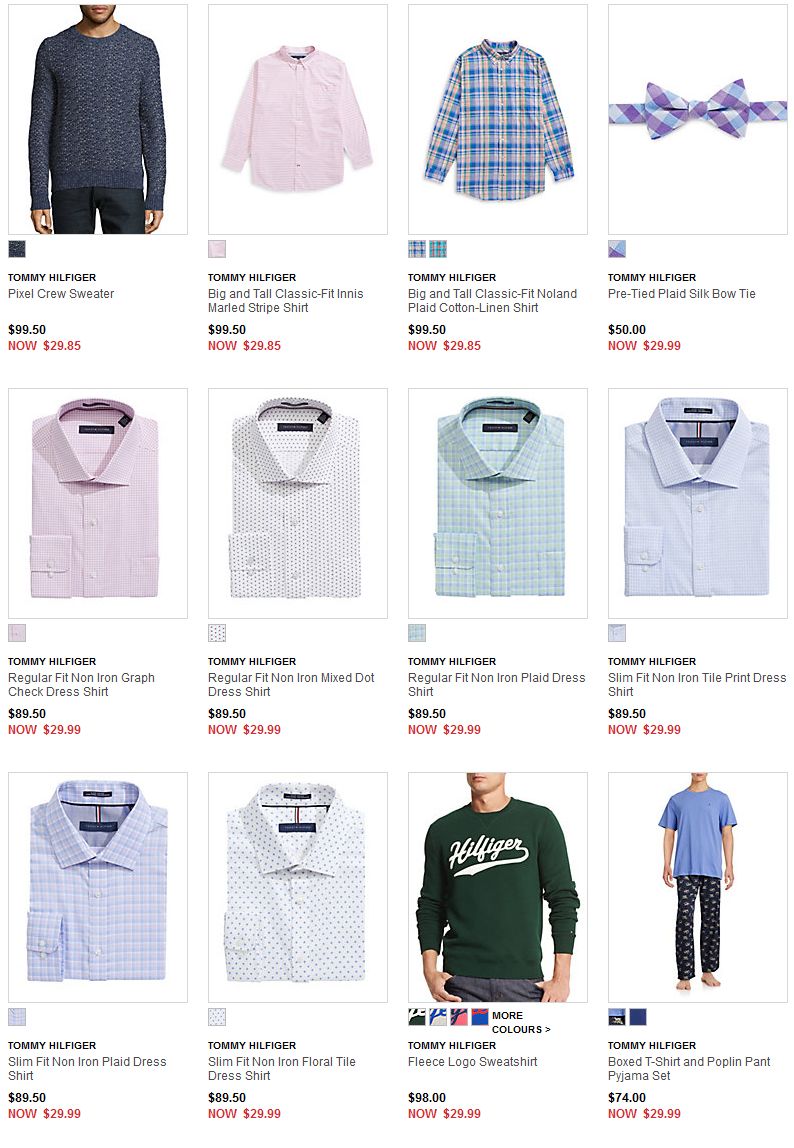Select navy swatch under Pixel Crew Sweater
794x1148 pixels.
click(17, 249)
